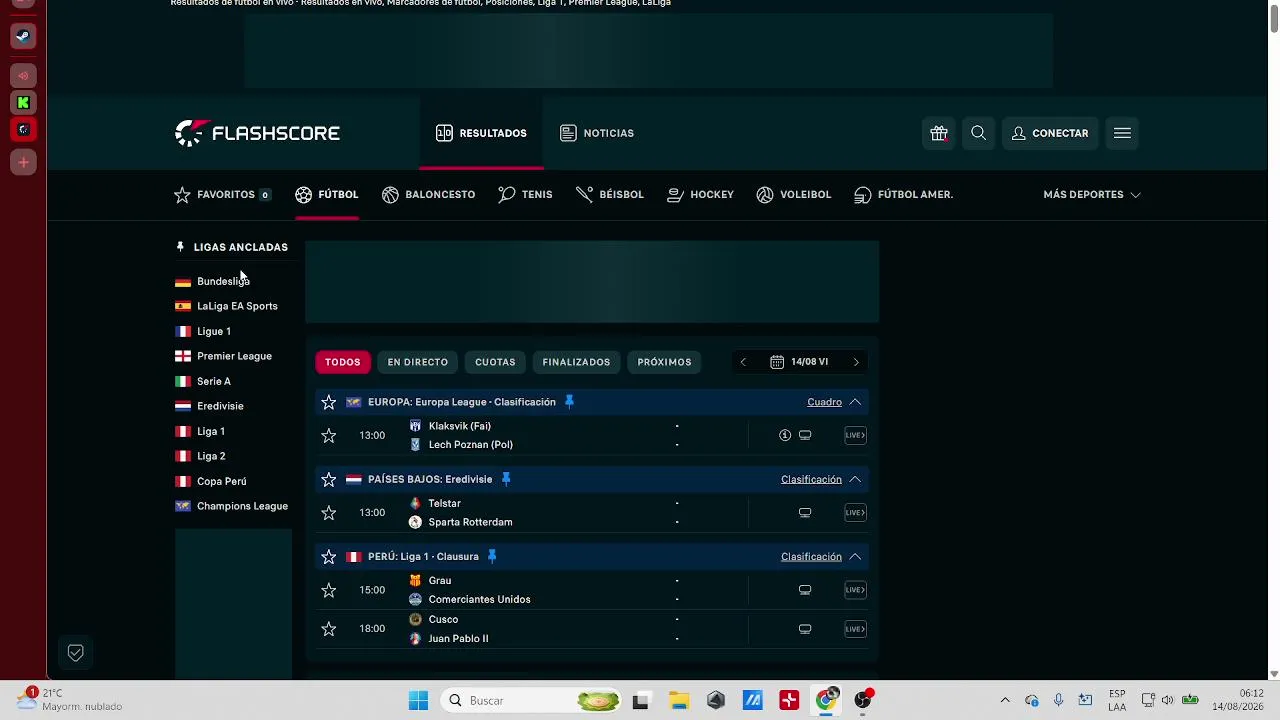Go to previous day arrow

pos(742,362)
